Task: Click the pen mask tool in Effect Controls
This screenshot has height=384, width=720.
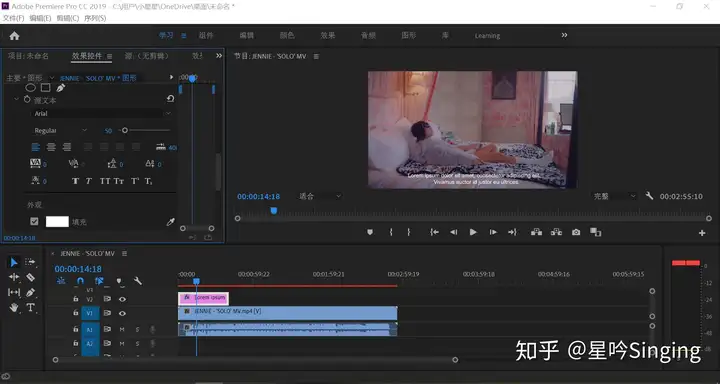Action: 61,87
